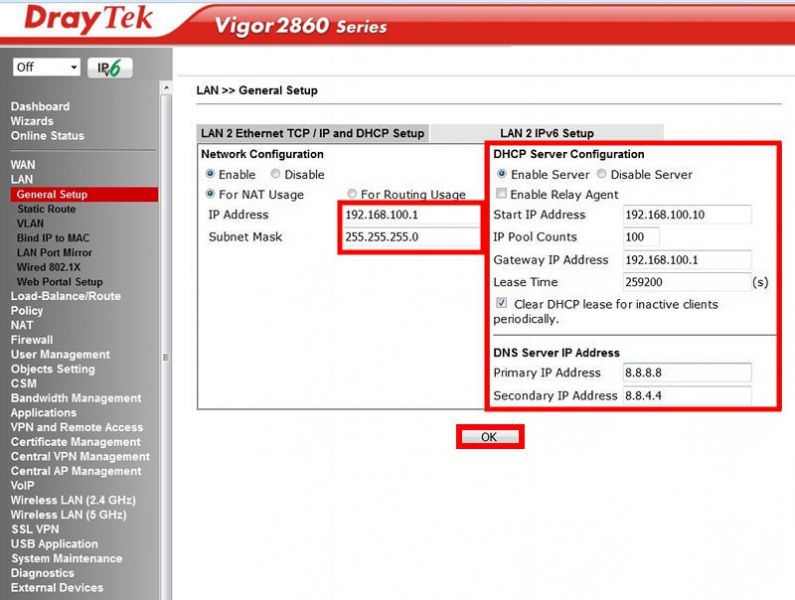Expand the Policy menu

point(27,311)
